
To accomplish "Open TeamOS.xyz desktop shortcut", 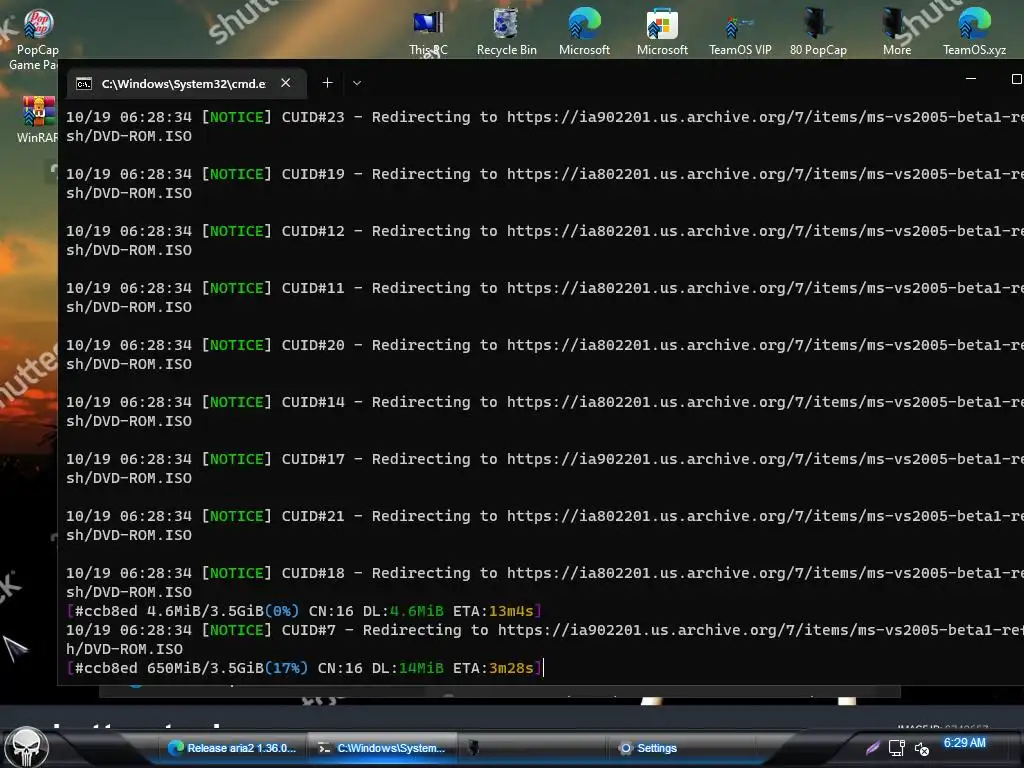I will [x=974, y=33].
